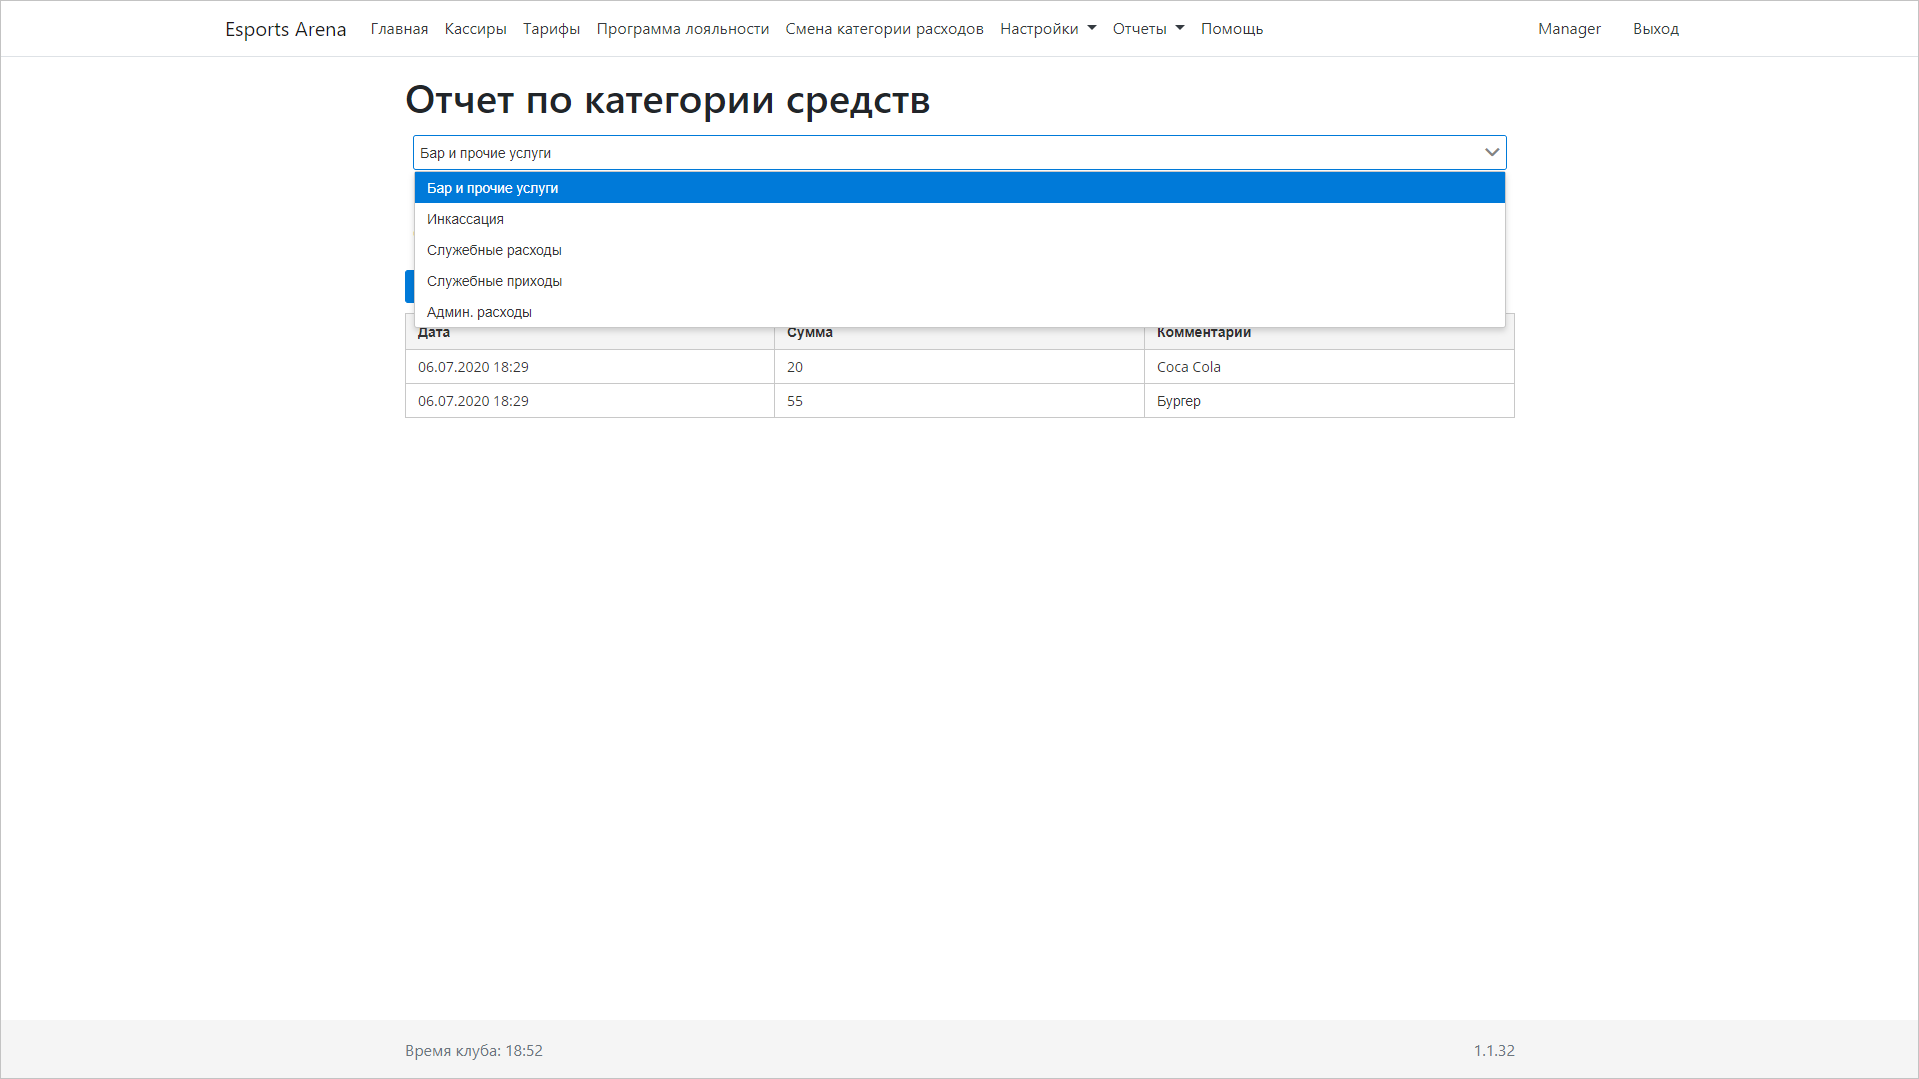
Task: Navigate to Главная page
Action: click(x=398, y=28)
